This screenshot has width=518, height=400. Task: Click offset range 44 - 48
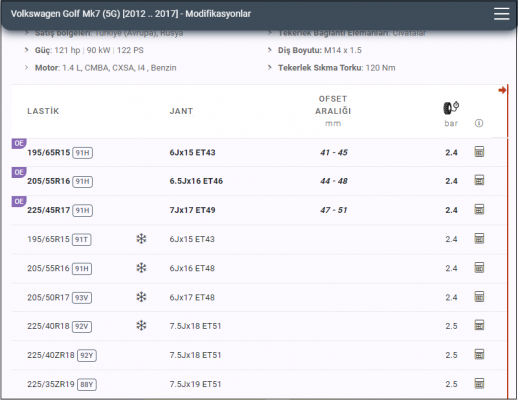[x=334, y=181]
